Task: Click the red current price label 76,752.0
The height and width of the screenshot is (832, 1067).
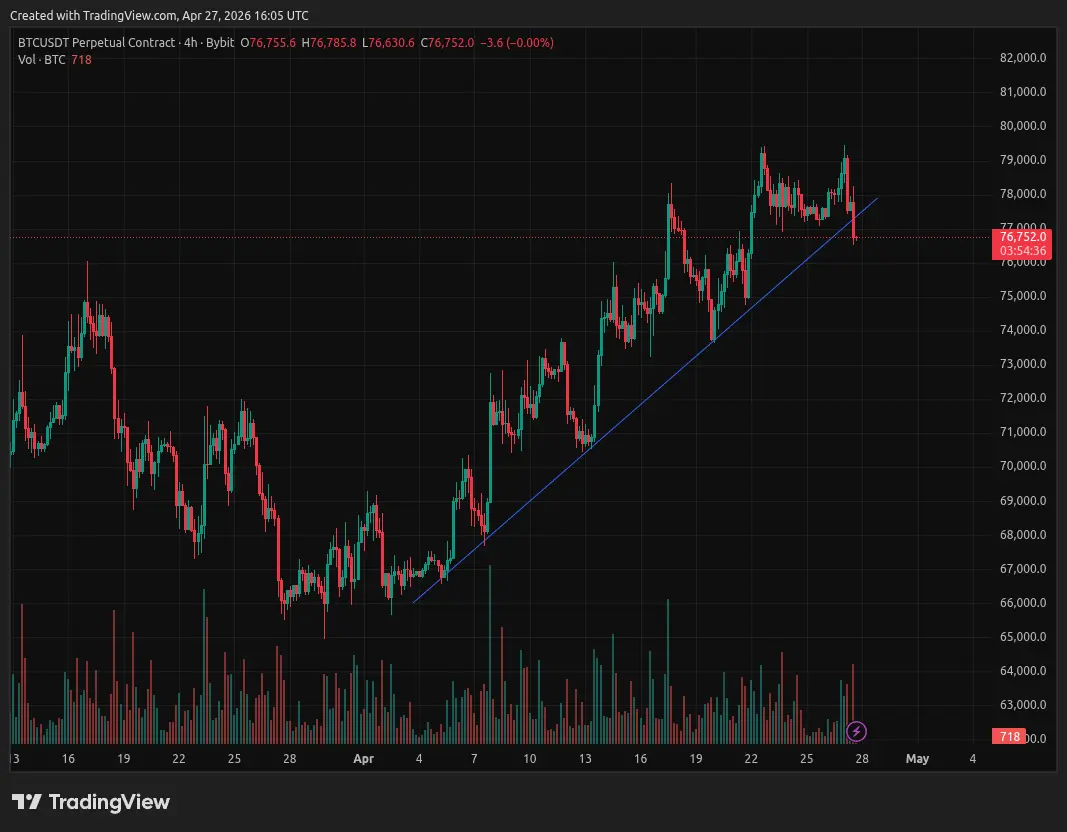Action: (1022, 237)
